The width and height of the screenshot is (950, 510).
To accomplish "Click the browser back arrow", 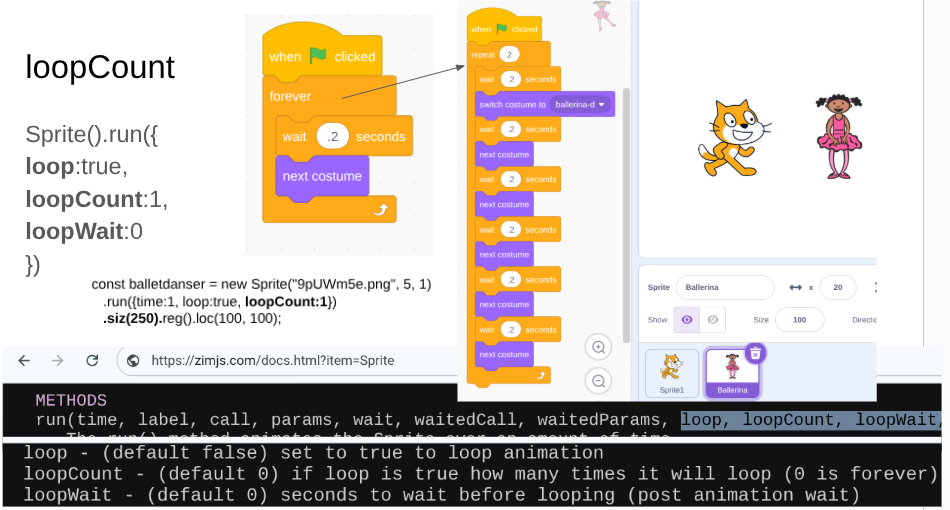I will [24, 360].
